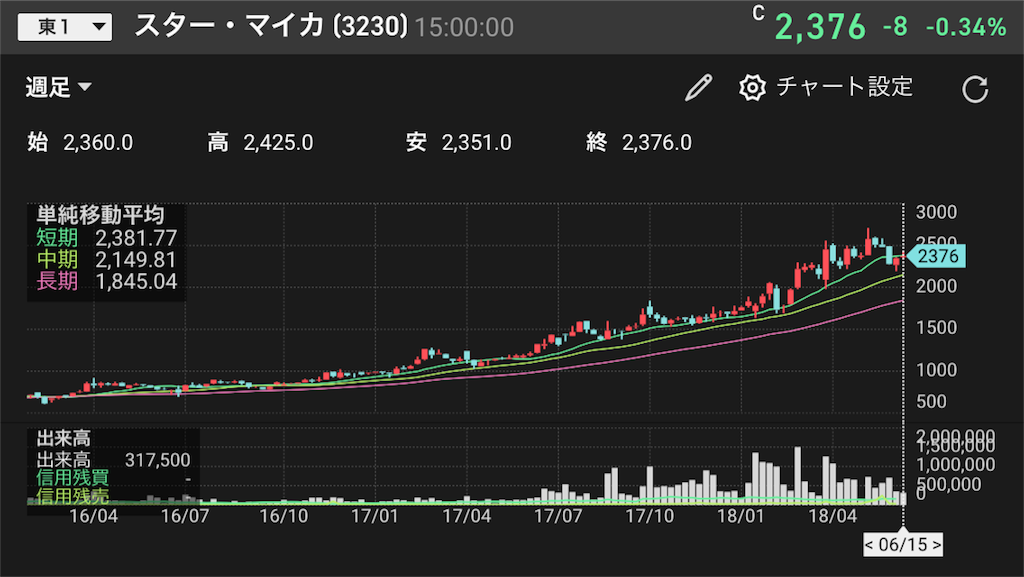Image resolution: width=1024 pixels, height=577 pixels.
Task: Click the 500 price axis label
Action: (931, 401)
